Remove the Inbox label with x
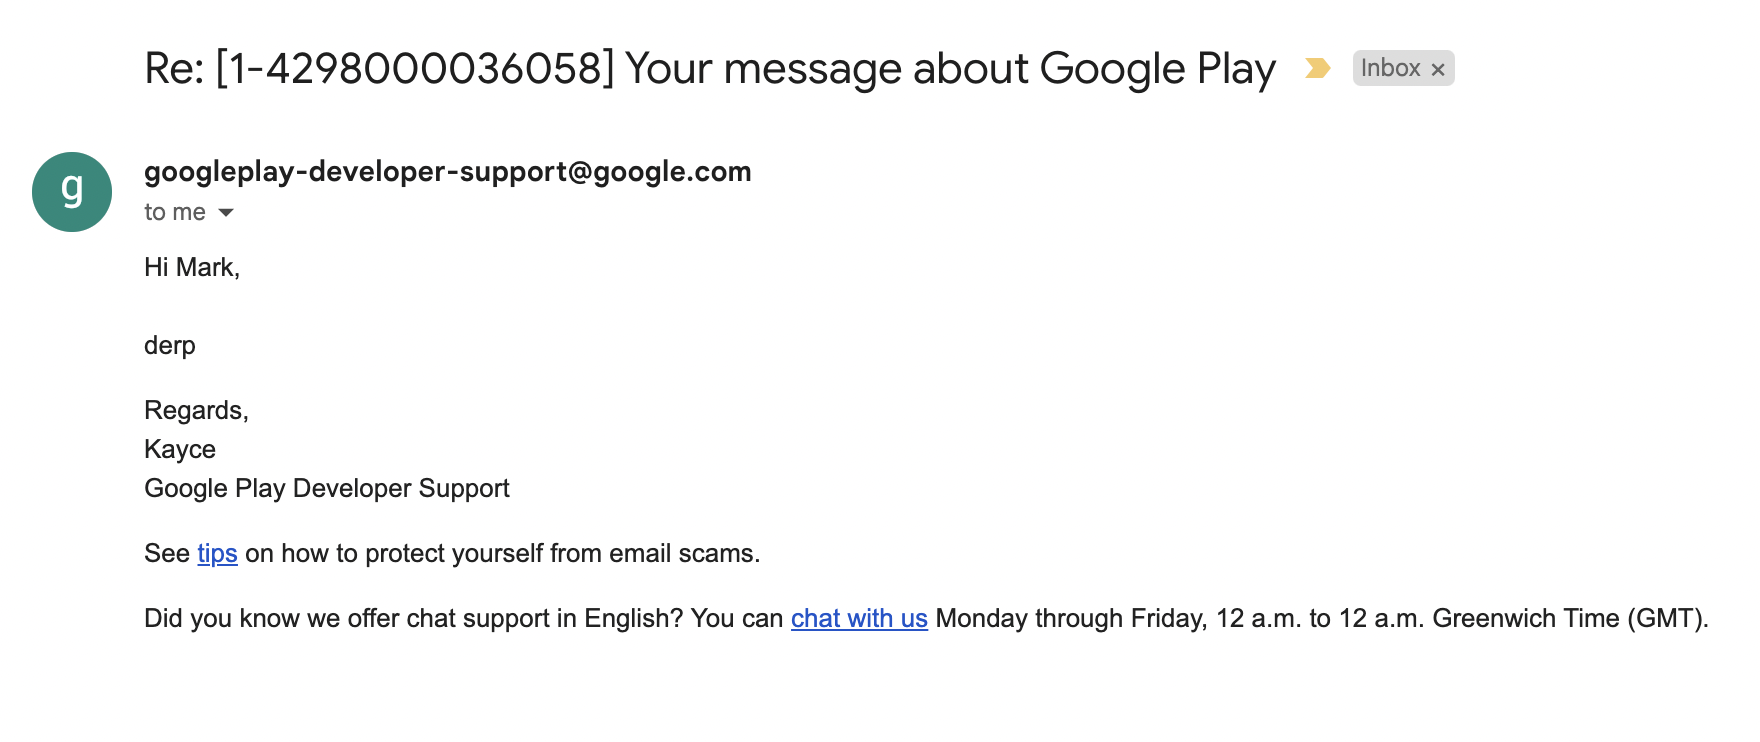The height and width of the screenshot is (742, 1760). (1438, 69)
